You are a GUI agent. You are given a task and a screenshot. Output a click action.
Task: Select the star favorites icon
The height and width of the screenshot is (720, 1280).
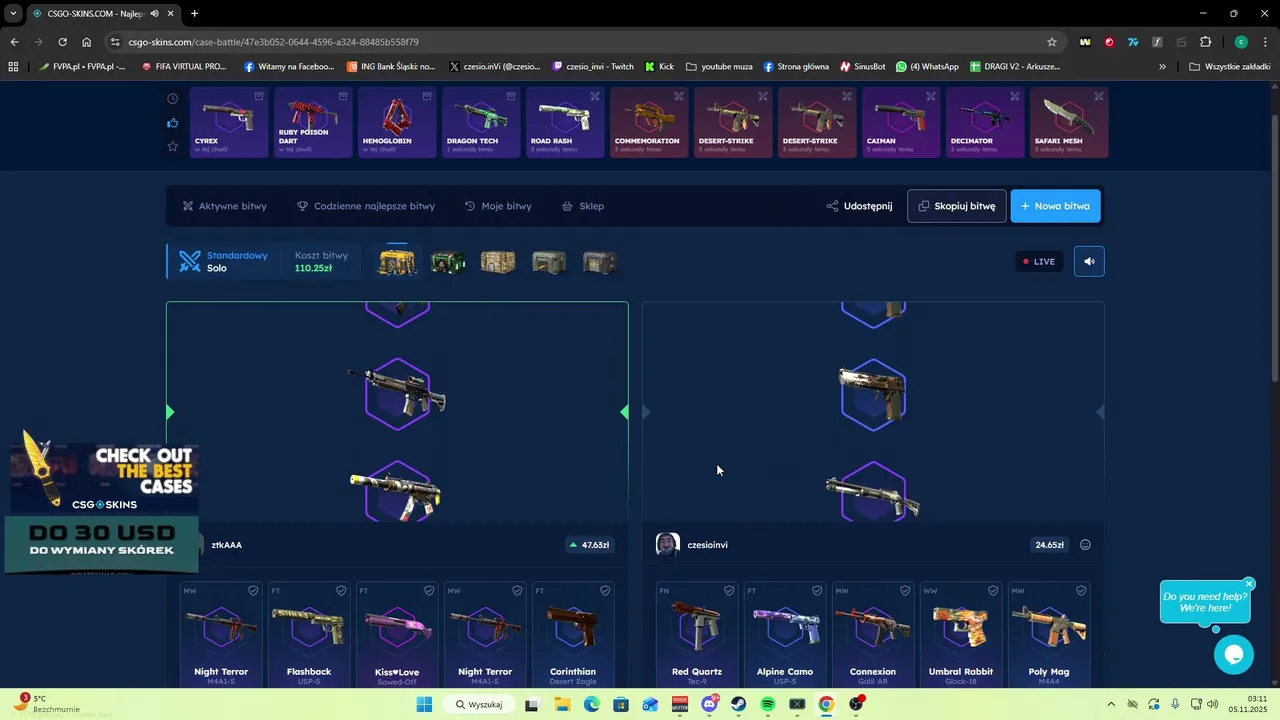tap(173, 146)
